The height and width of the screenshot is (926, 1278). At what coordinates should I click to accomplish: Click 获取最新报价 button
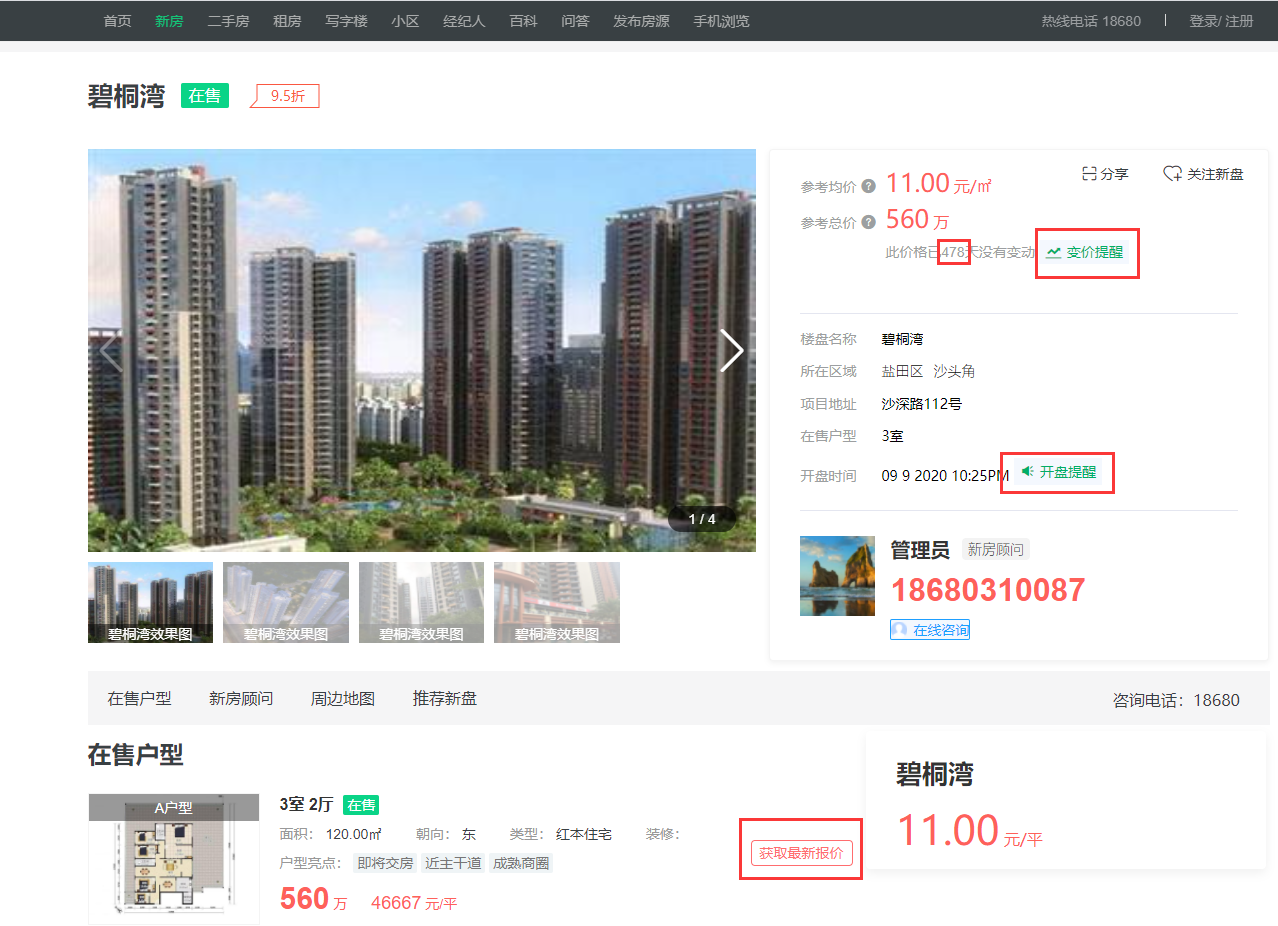coord(801,853)
